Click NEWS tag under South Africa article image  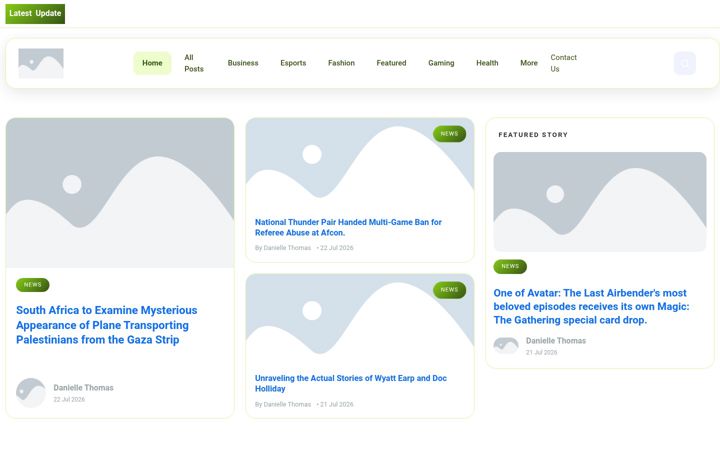pyautogui.click(x=33, y=285)
